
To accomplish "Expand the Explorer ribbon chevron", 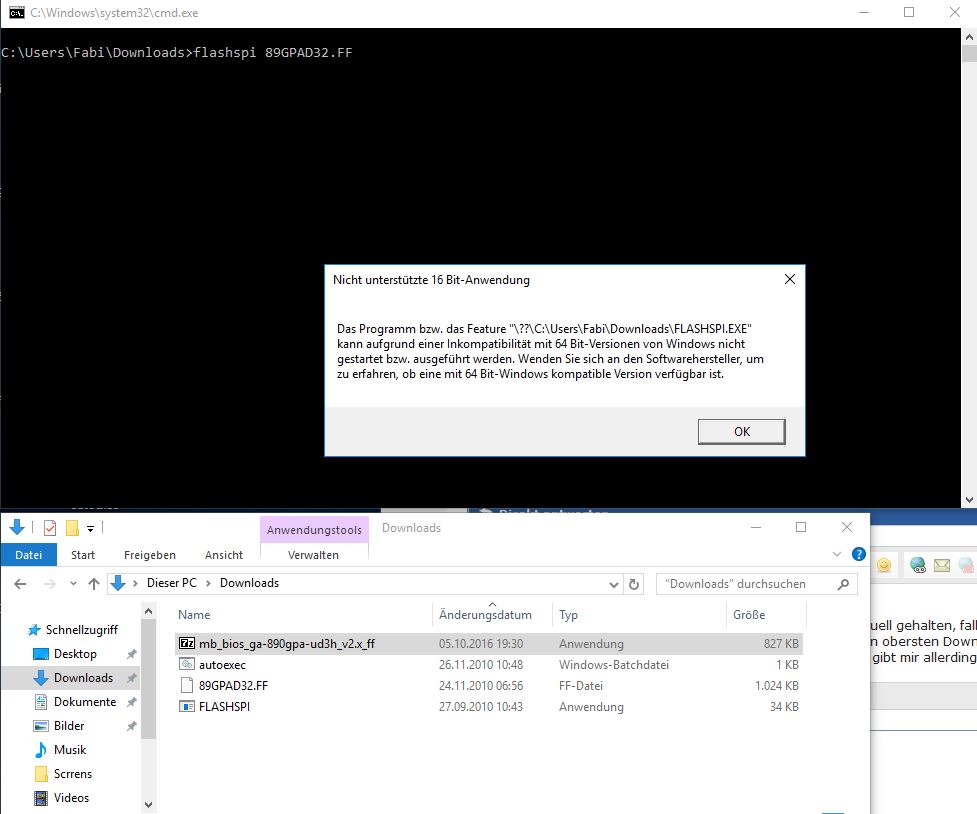I will tap(837, 554).
